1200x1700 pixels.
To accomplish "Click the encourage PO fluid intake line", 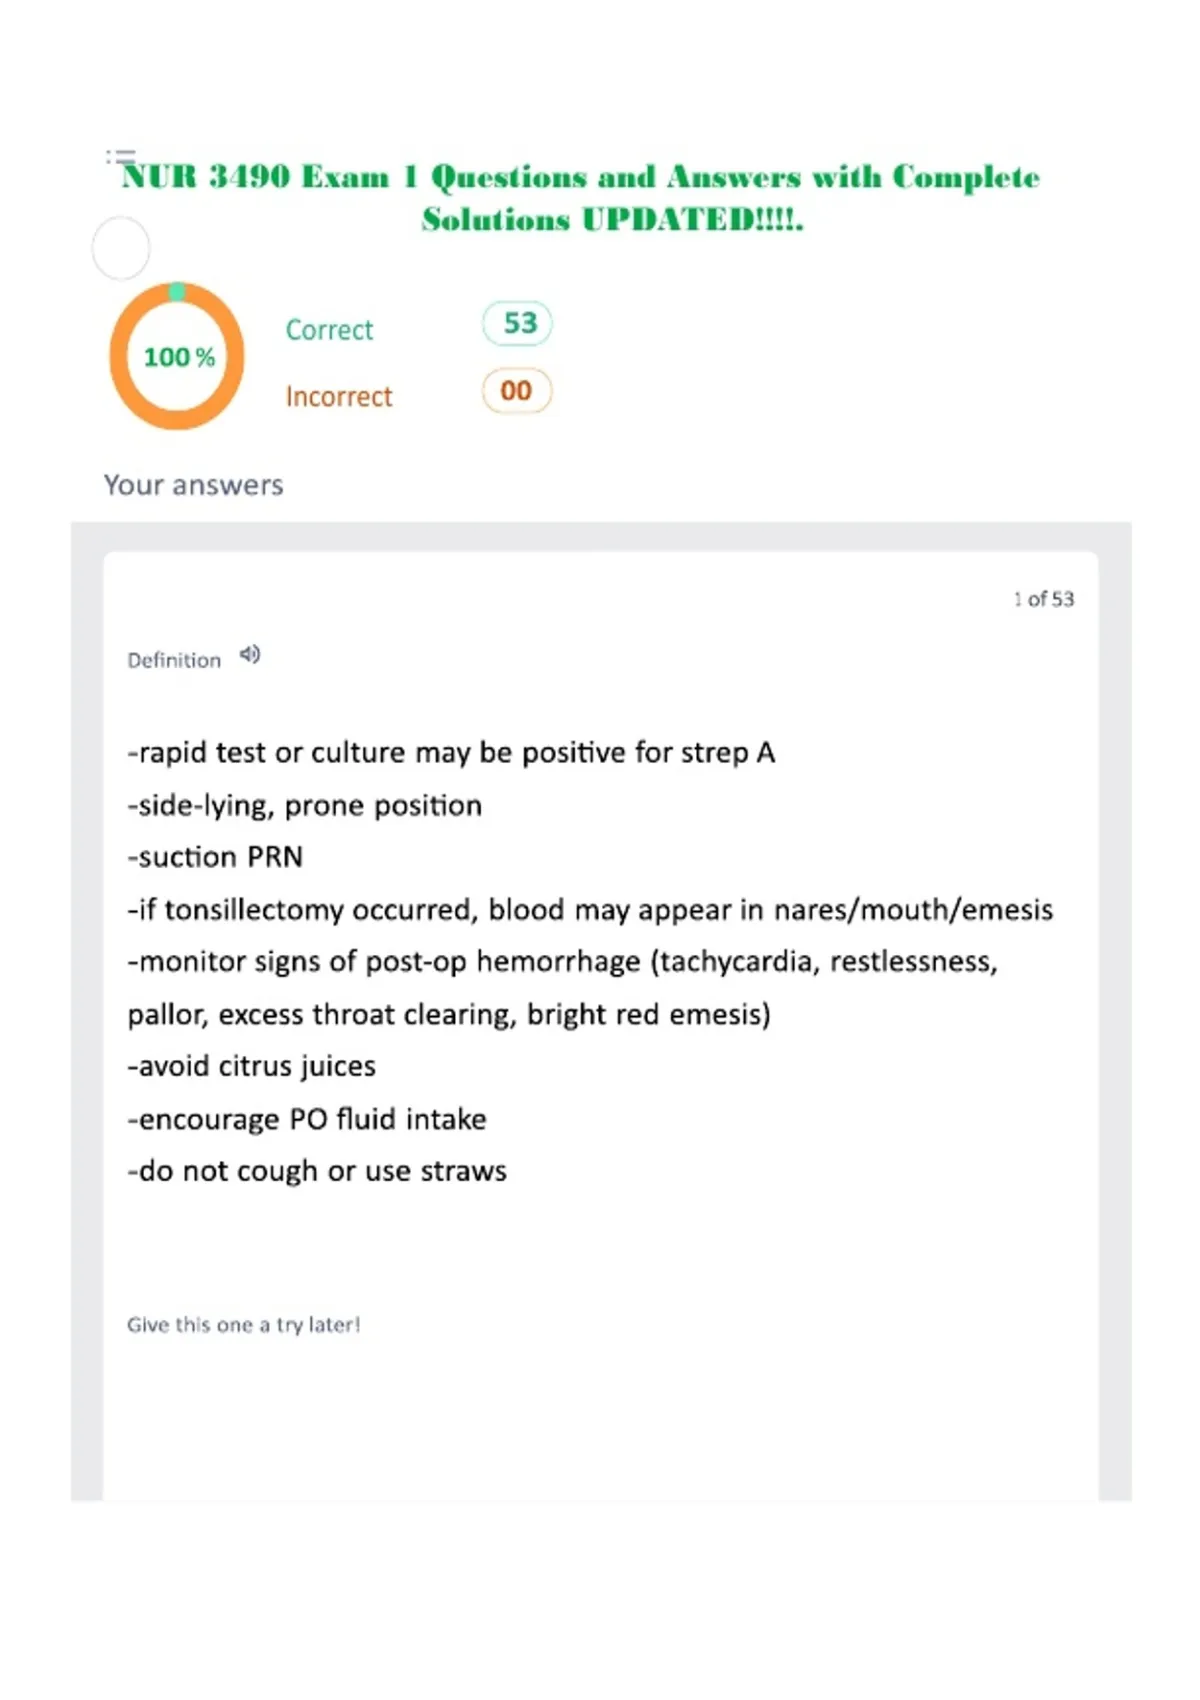I will (x=307, y=1118).
